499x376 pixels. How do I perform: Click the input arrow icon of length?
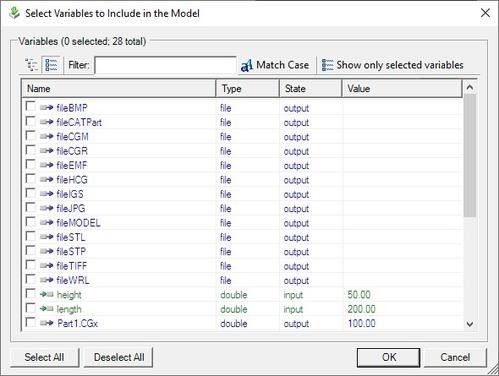point(46,309)
